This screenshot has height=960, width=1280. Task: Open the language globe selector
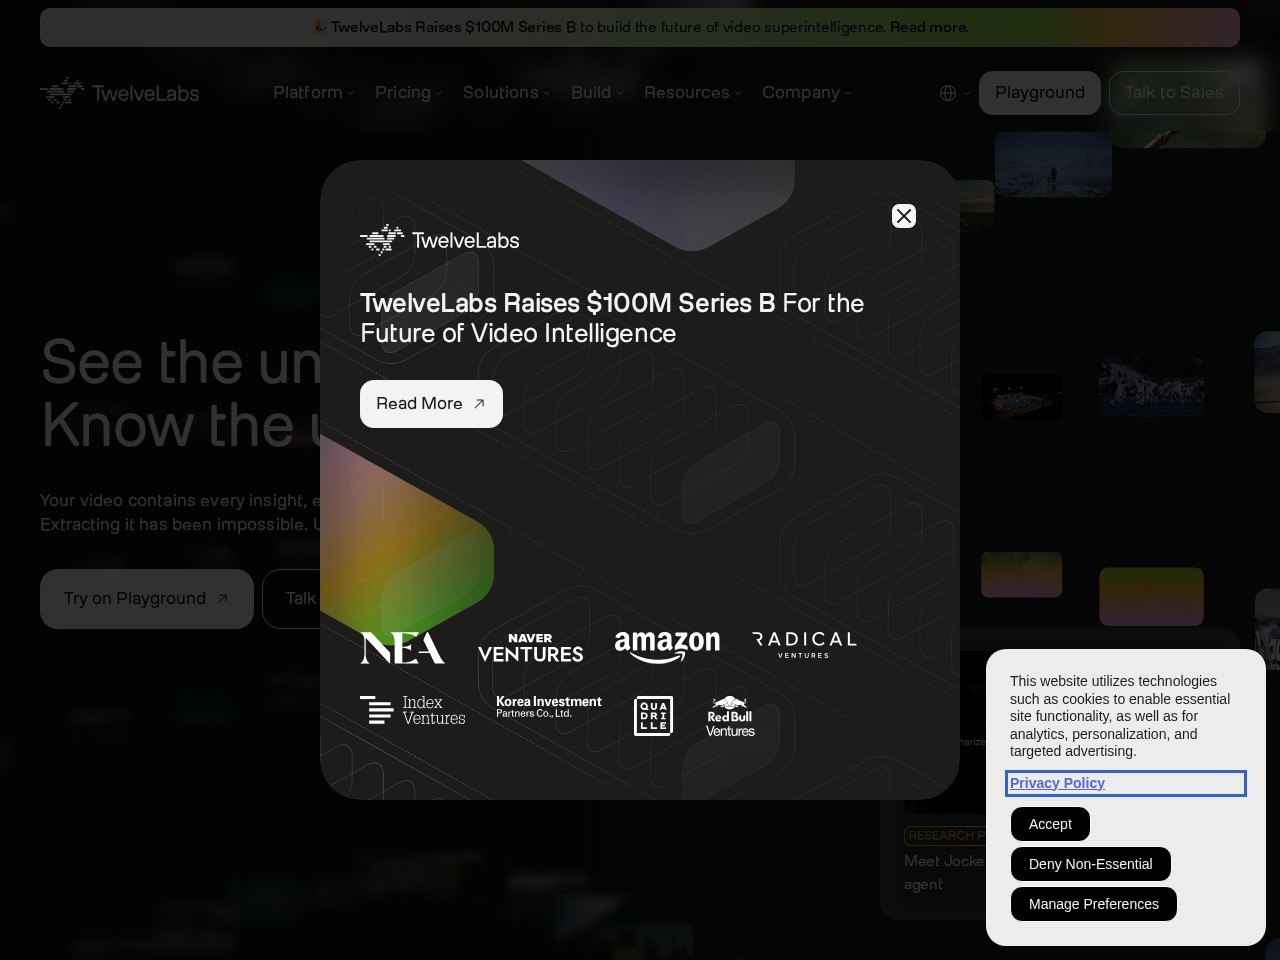click(955, 93)
